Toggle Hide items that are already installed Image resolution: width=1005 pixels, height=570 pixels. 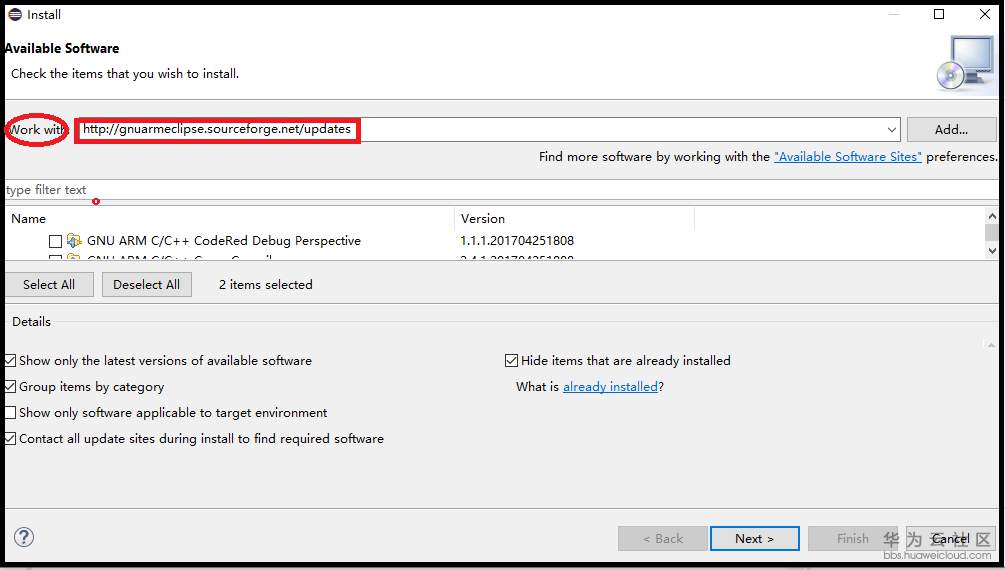511,361
